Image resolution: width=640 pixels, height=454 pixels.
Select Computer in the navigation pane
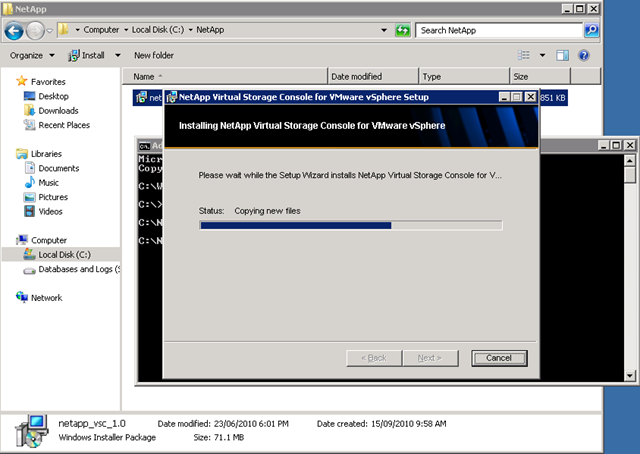(49, 240)
